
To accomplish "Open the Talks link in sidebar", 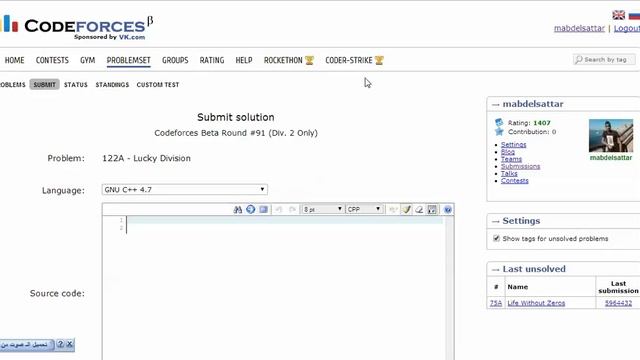I will (x=509, y=173).
